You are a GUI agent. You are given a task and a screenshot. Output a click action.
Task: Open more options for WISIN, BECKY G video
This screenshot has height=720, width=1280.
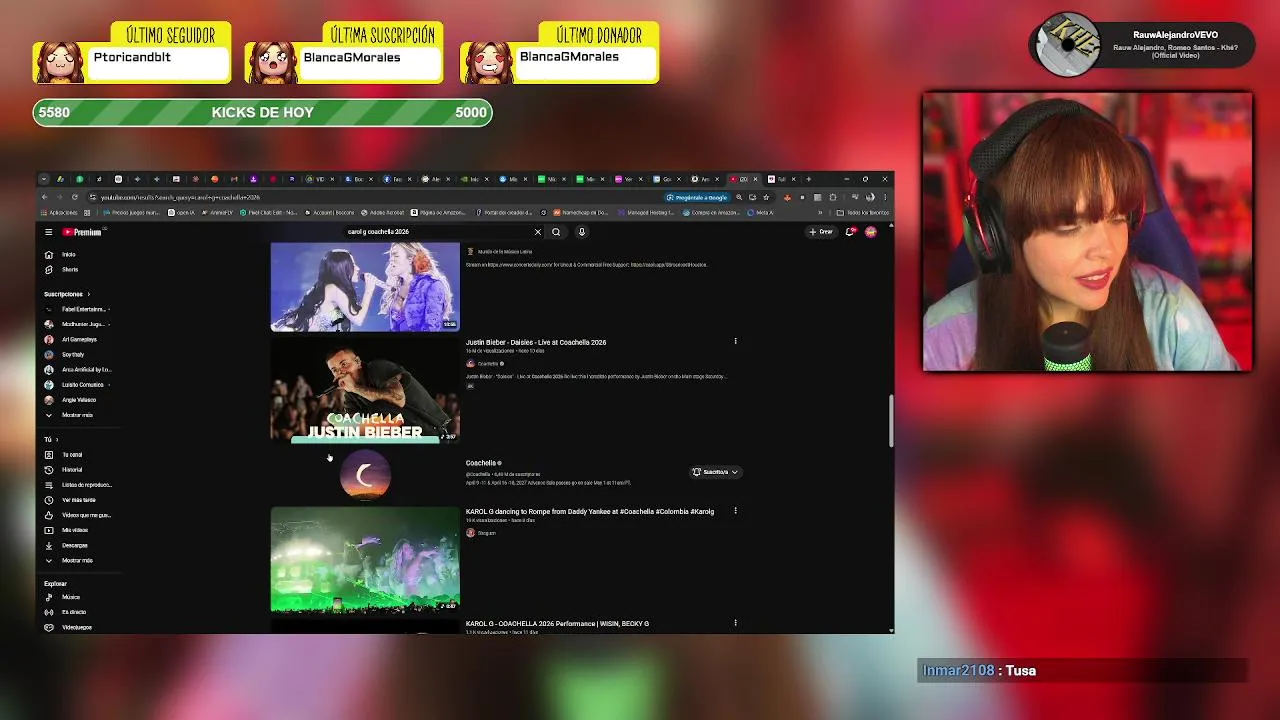(735, 623)
